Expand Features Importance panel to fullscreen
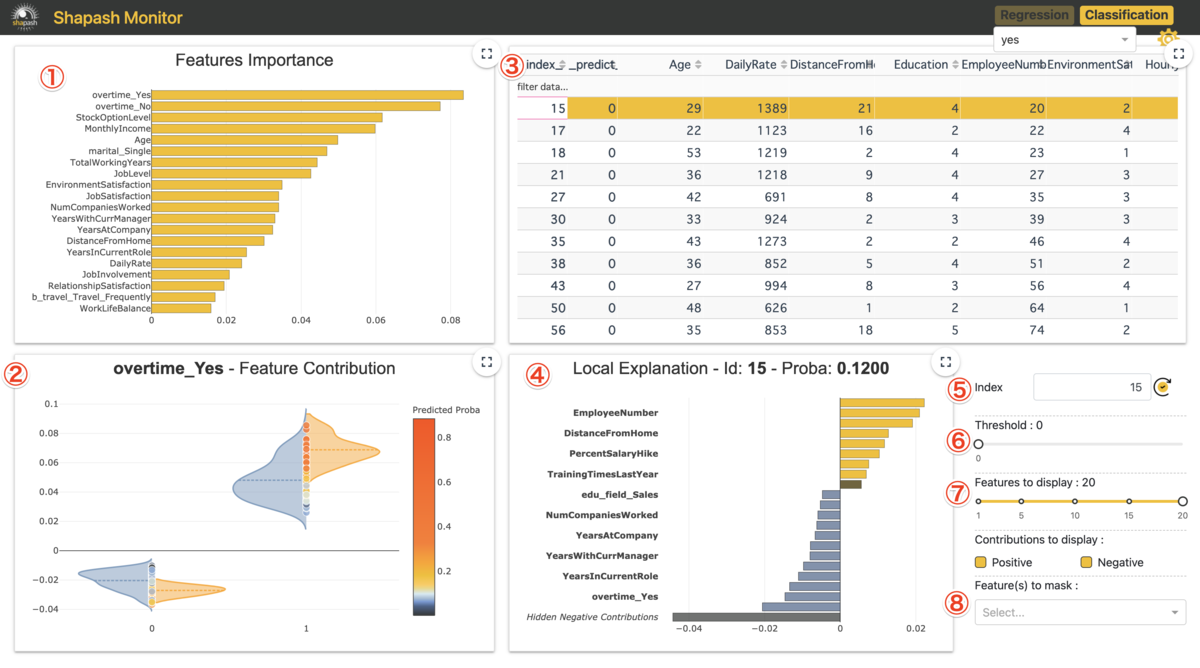Screen dimensions: 1200x668 [x=485, y=54]
